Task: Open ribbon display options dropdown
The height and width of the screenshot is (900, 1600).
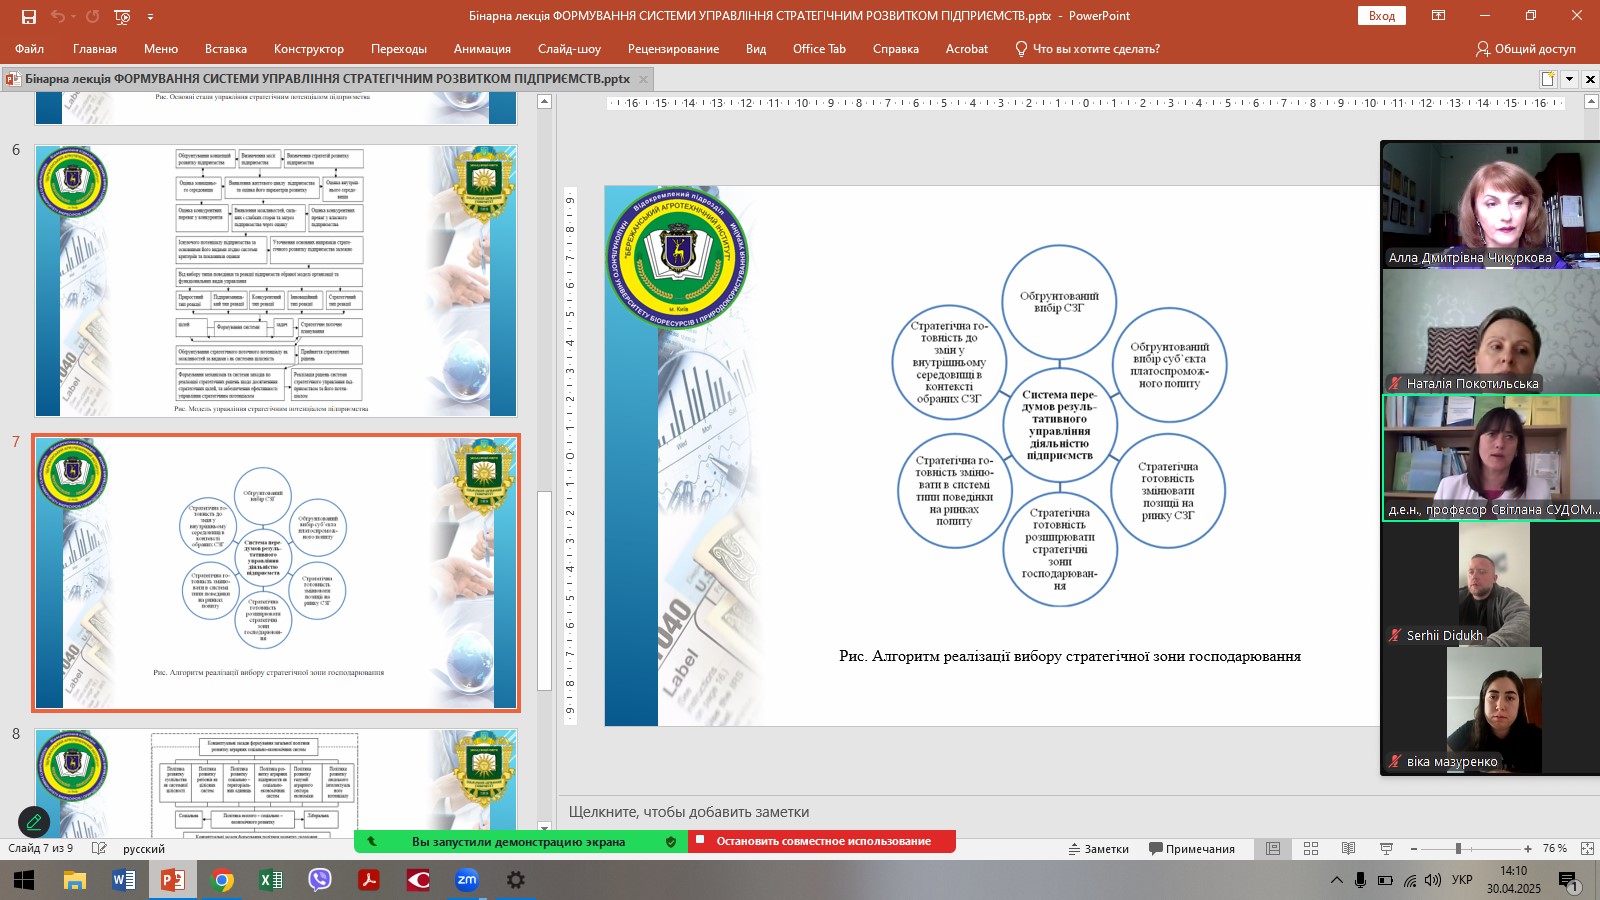Action: 1438,16
